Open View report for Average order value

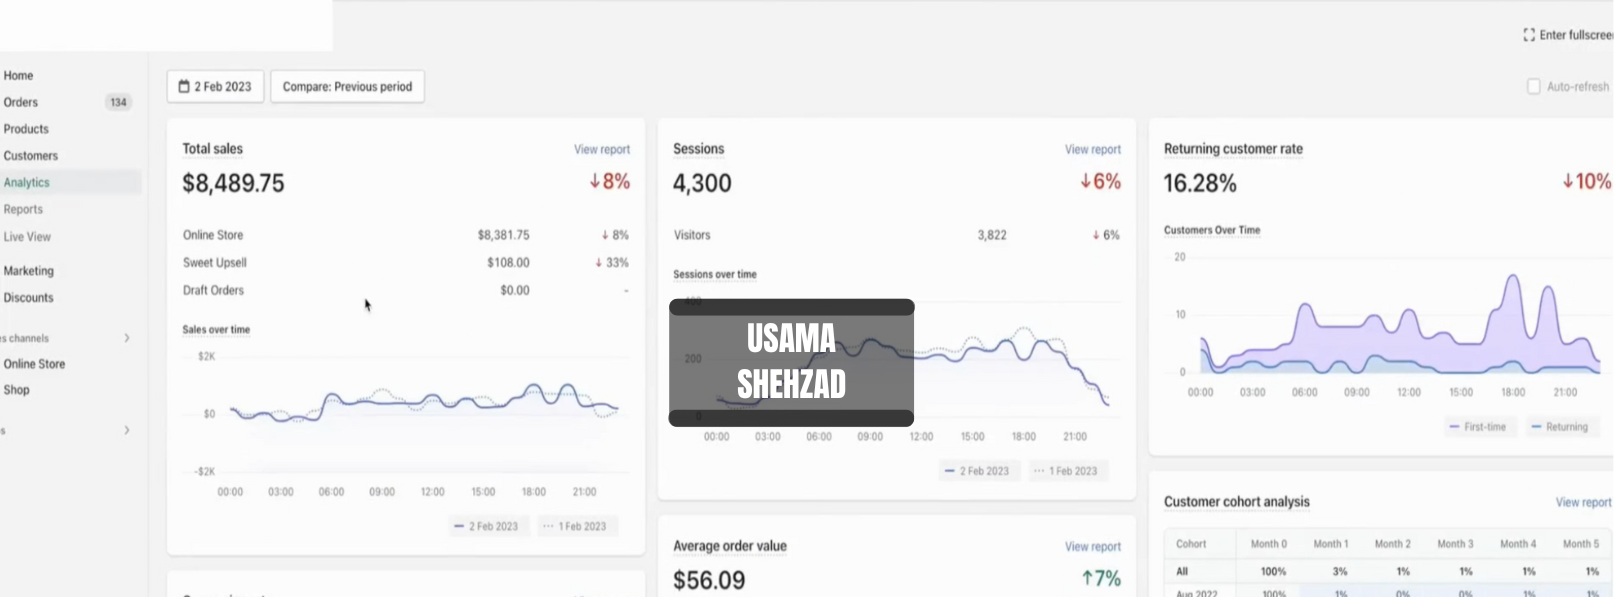tap(1093, 547)
